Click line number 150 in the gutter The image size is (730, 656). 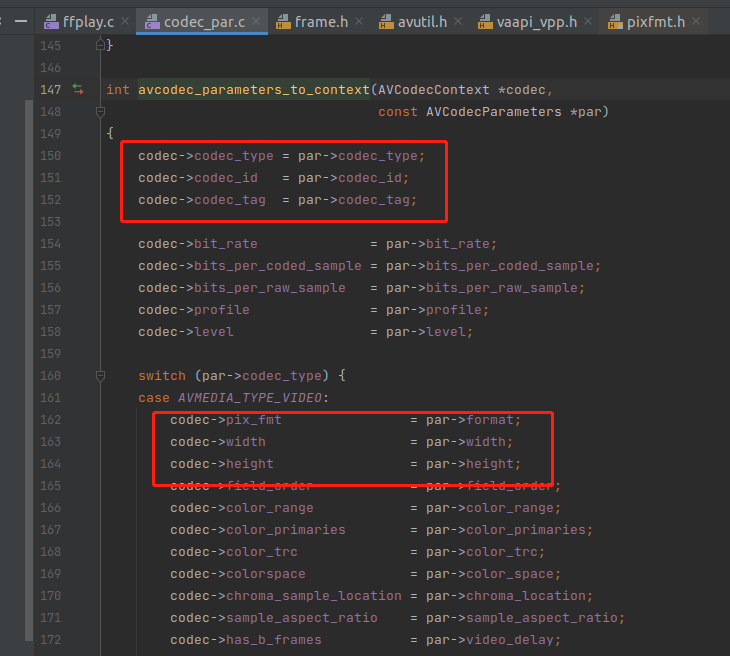[50, 156]
